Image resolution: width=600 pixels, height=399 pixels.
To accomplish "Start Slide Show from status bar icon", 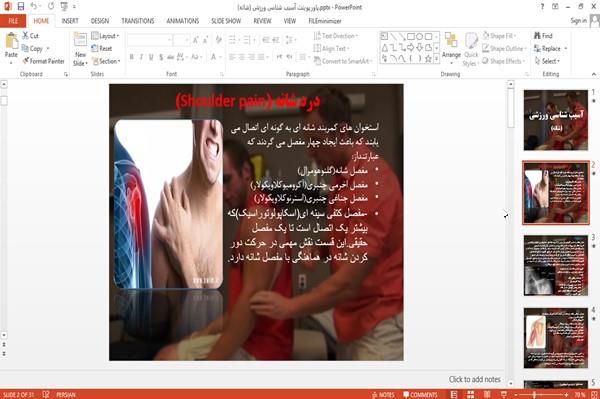I will (504, 394).
